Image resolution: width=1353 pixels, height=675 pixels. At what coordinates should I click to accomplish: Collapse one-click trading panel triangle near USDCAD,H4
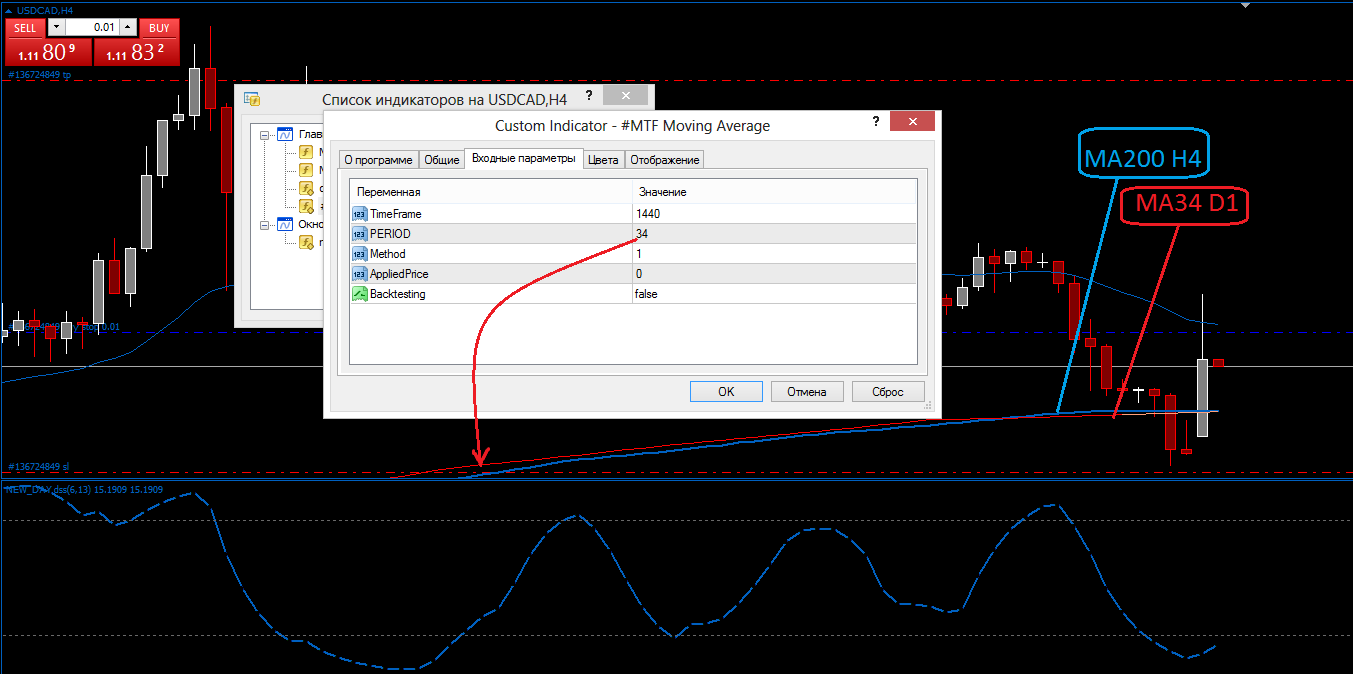pos(9,10)
